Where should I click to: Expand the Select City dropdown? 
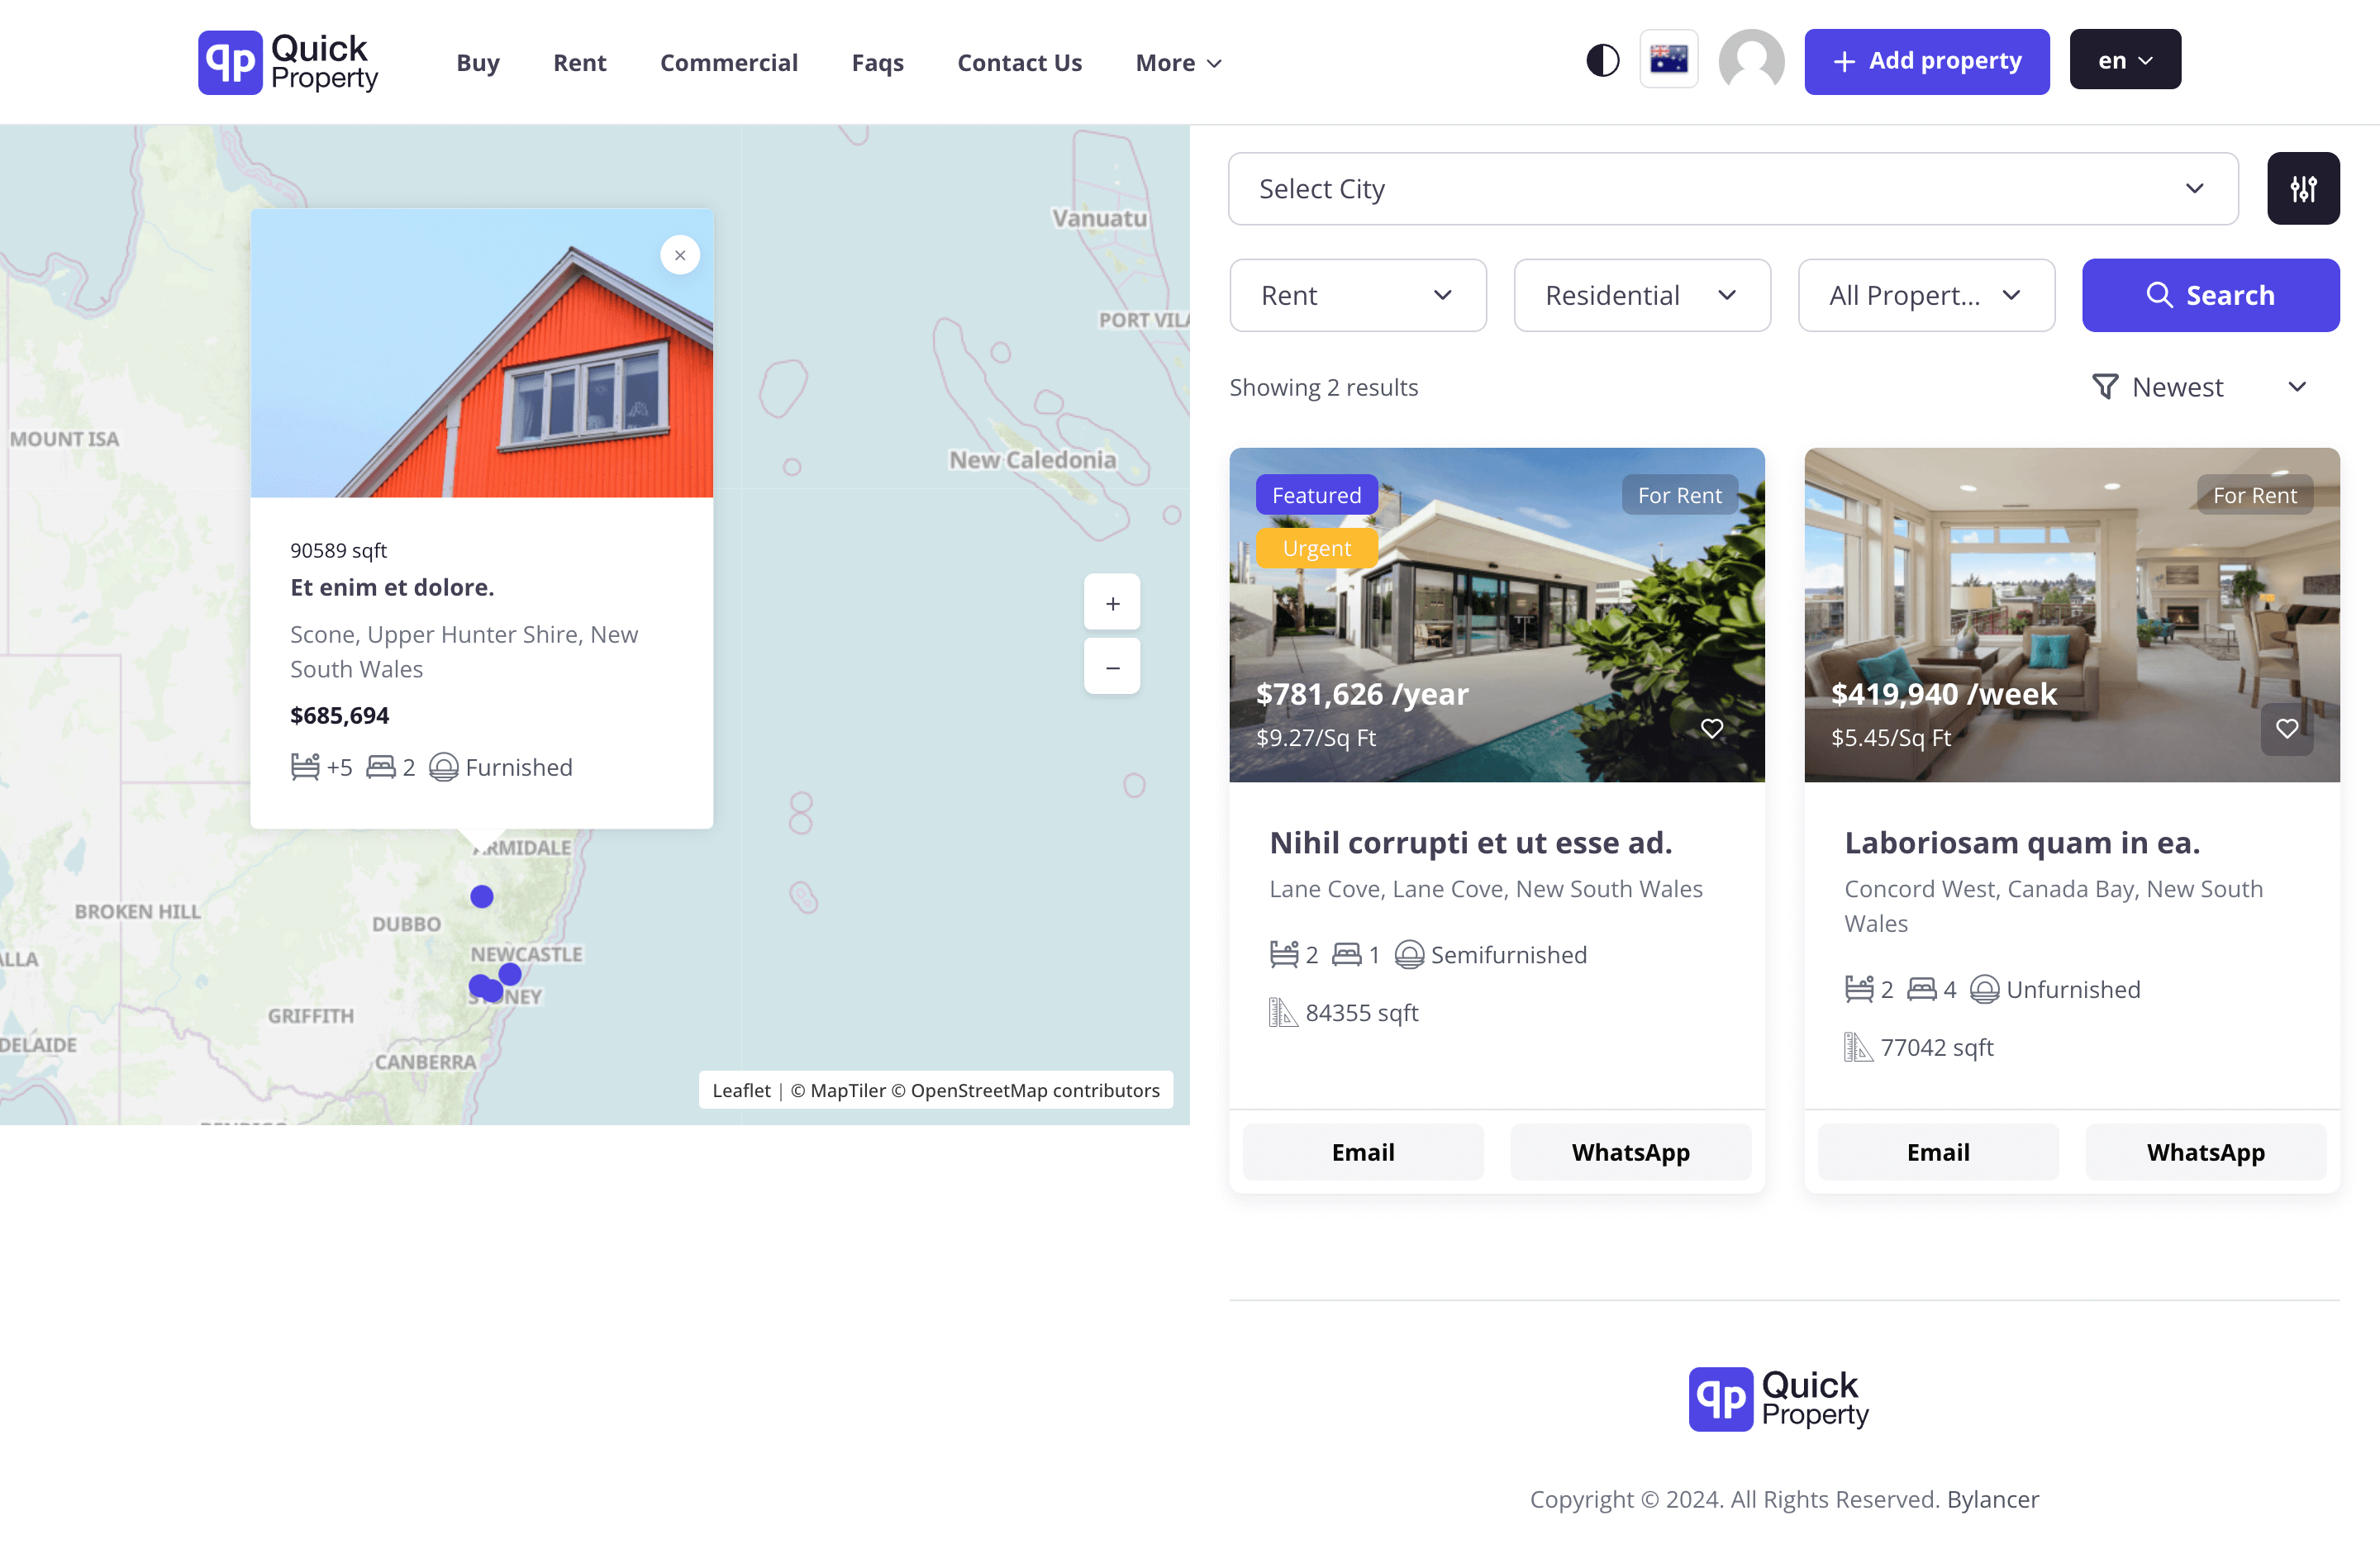coord(1733,188)
